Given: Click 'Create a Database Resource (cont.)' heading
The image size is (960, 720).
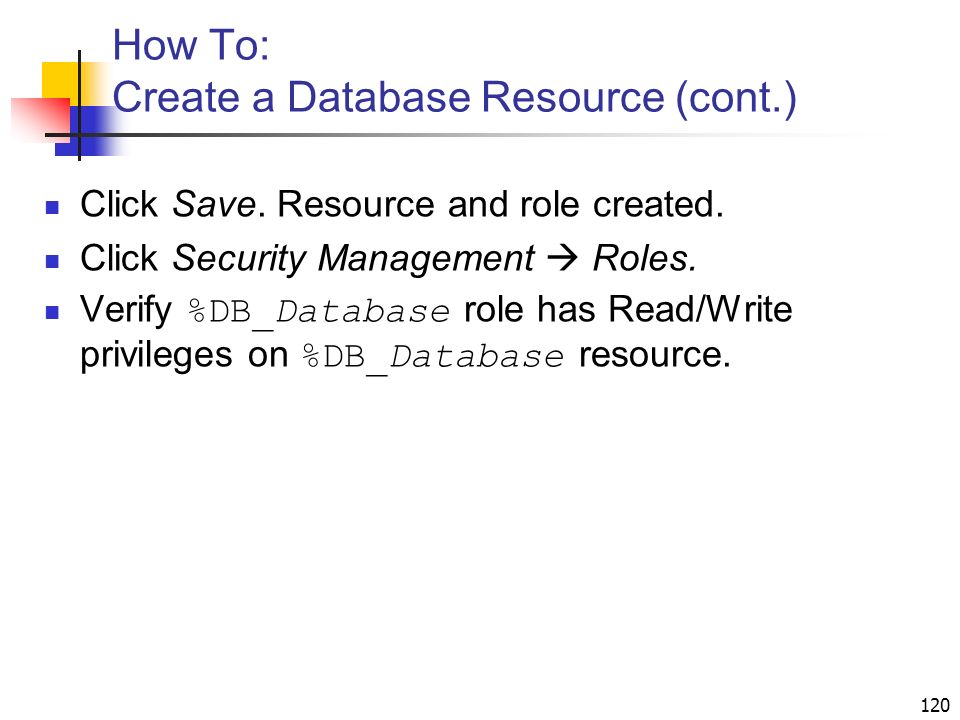Looking at the screenshot, I should (x=454, y=97).
